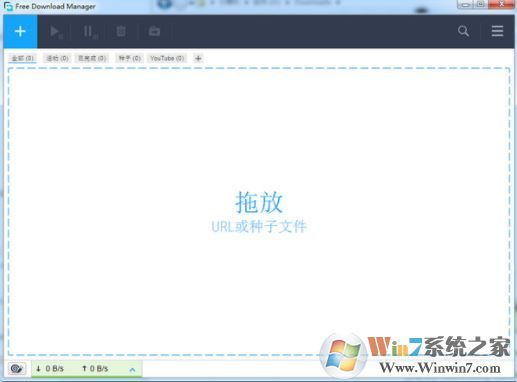Switch to the 种子 (0) tab

point(130,58)
